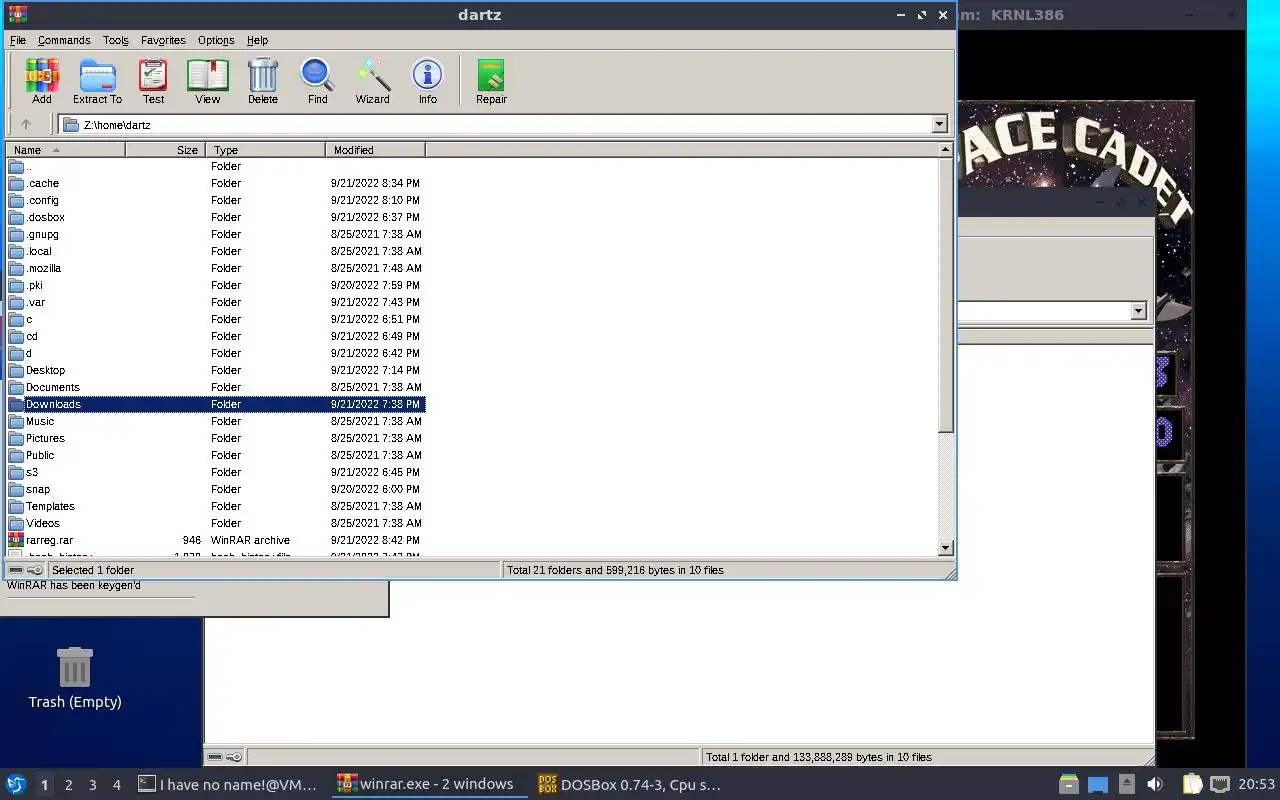Screen dimensions: 1280x800
Task: Select the Documents folder row
Action: (x=215, y=387)
